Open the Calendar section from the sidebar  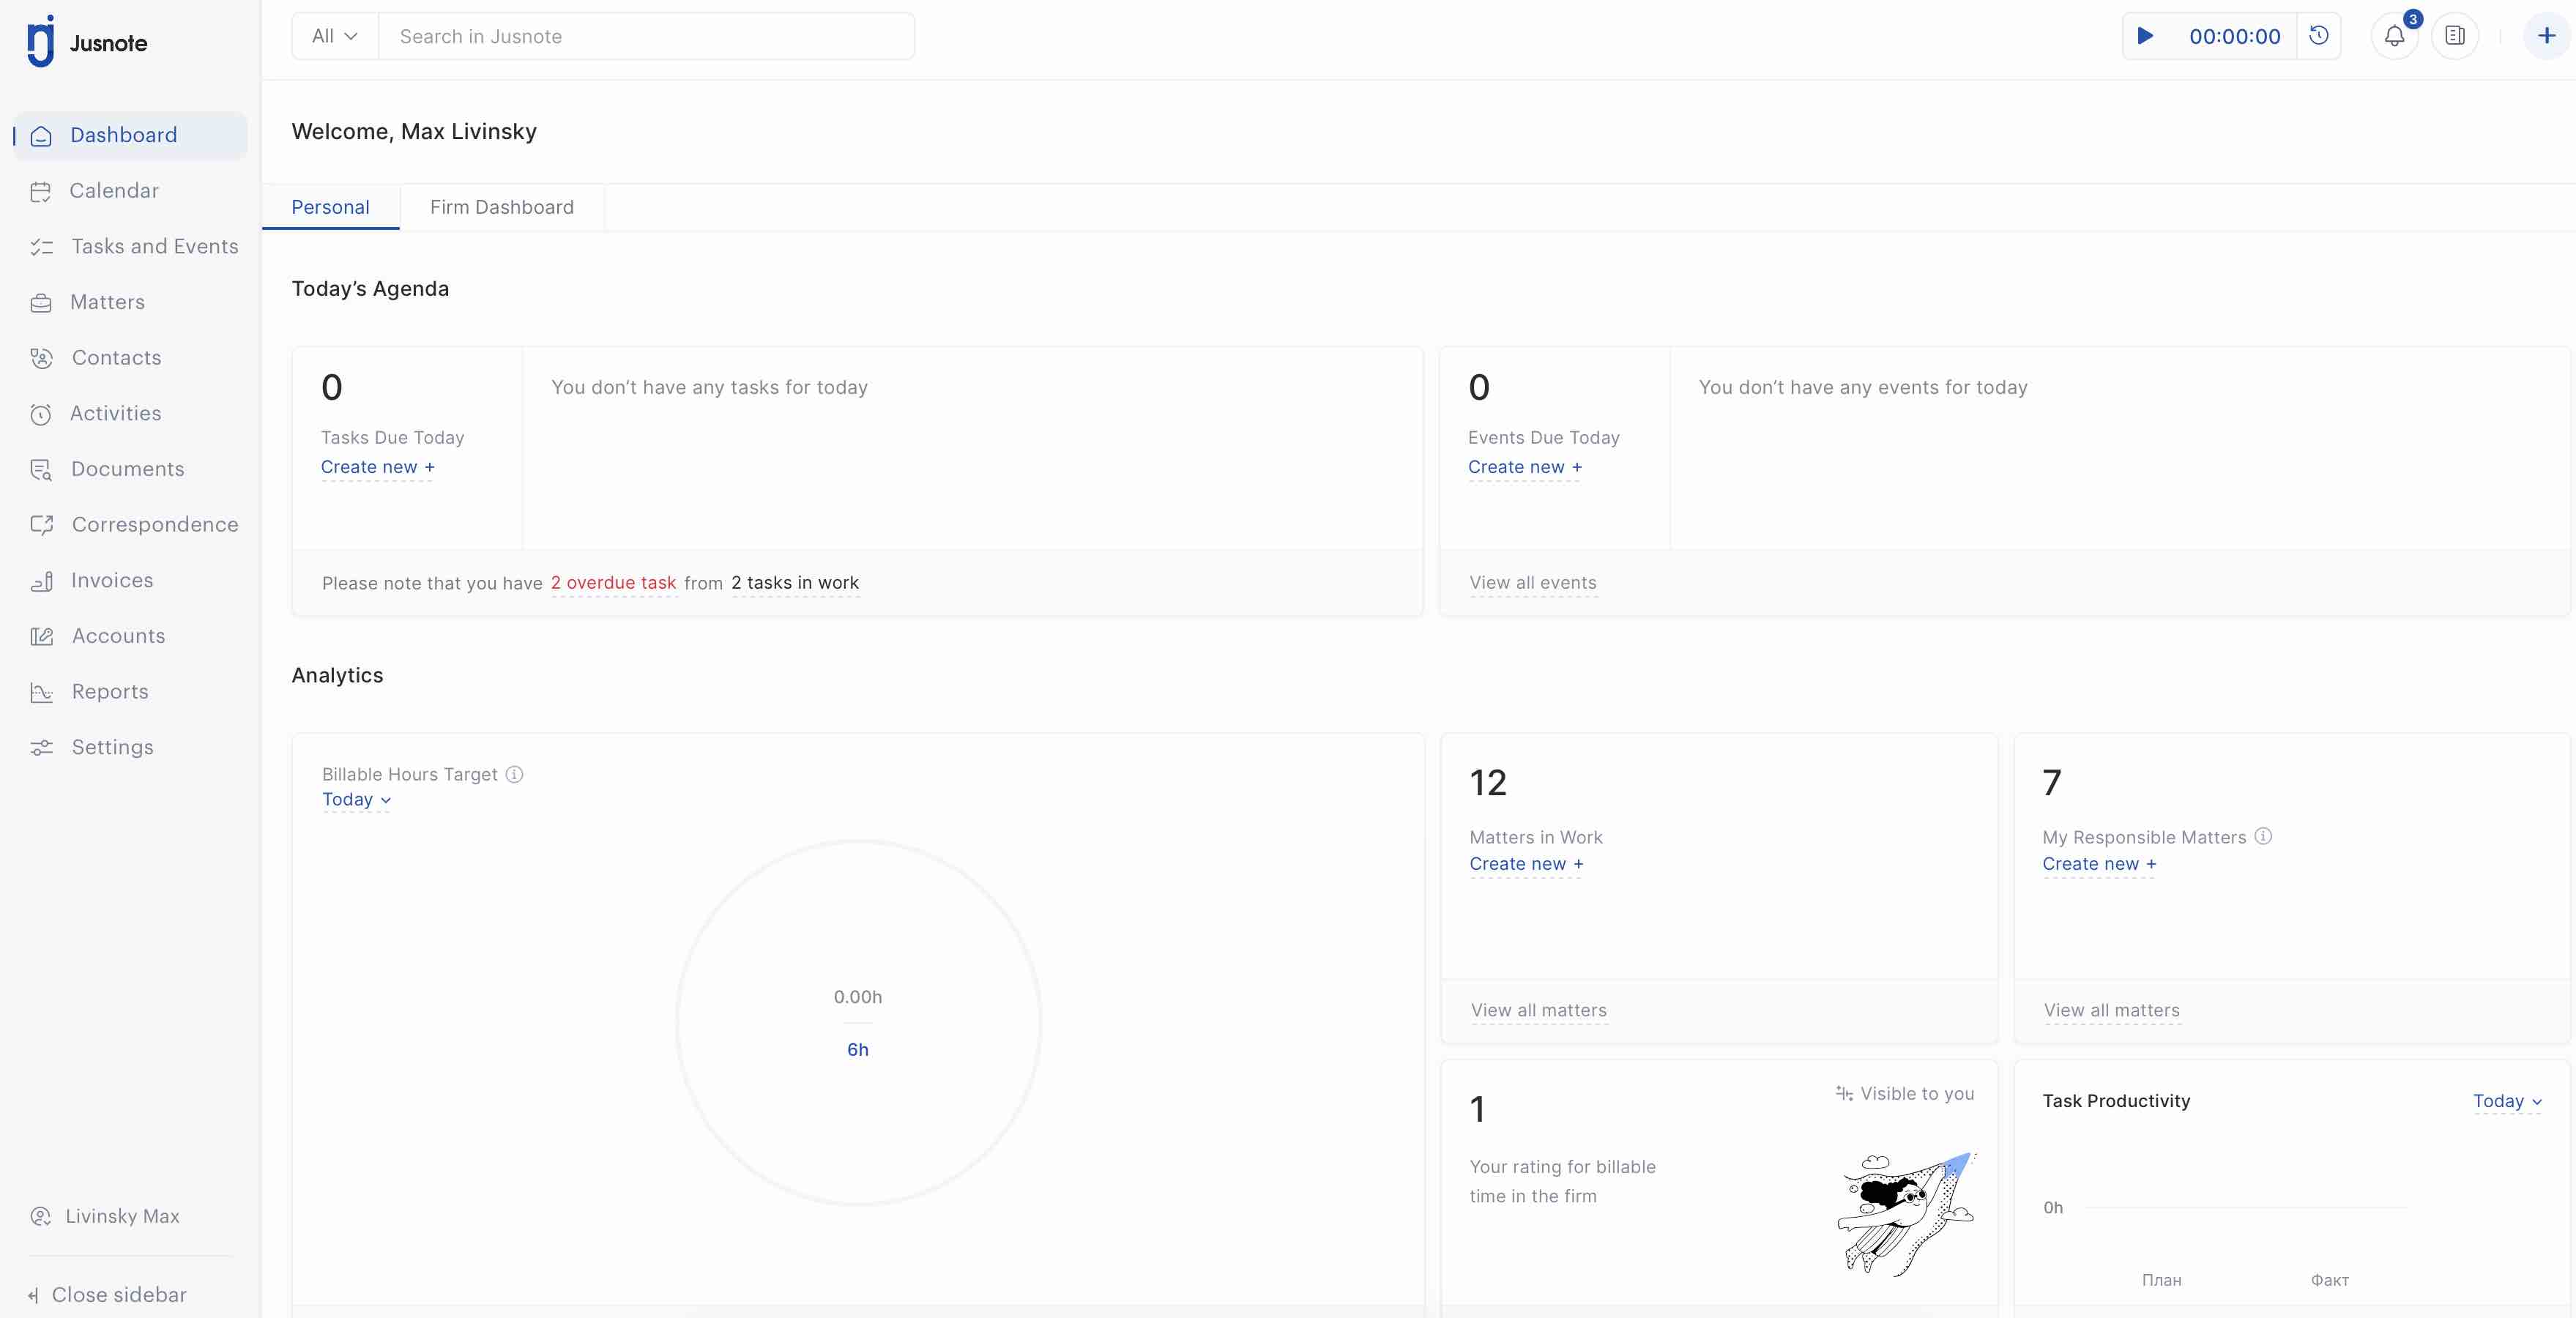113,190
